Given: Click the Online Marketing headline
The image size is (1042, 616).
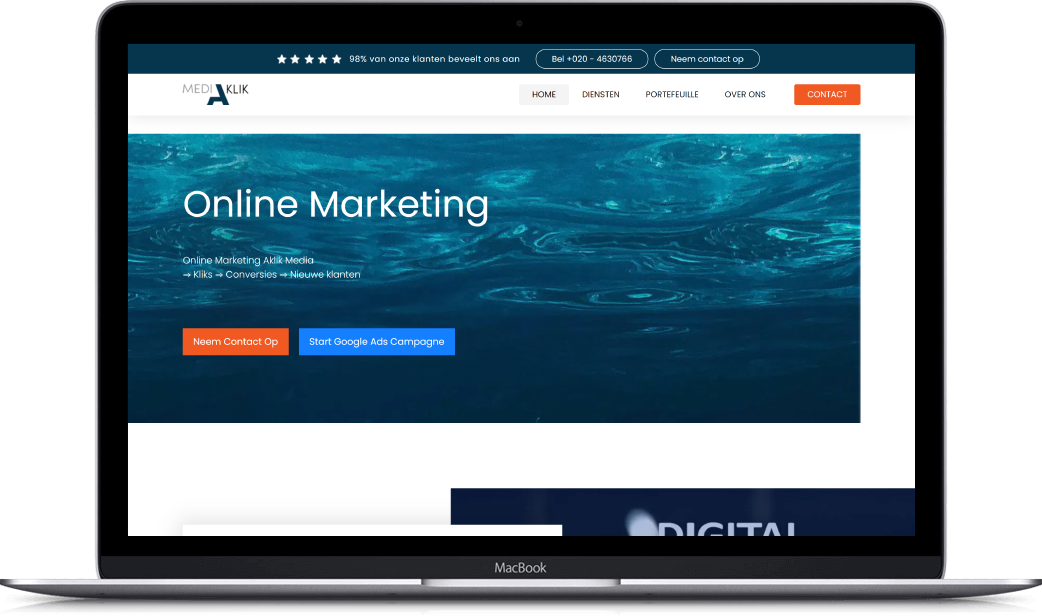Looking at the screenshot, I should (x=336, y=204).
